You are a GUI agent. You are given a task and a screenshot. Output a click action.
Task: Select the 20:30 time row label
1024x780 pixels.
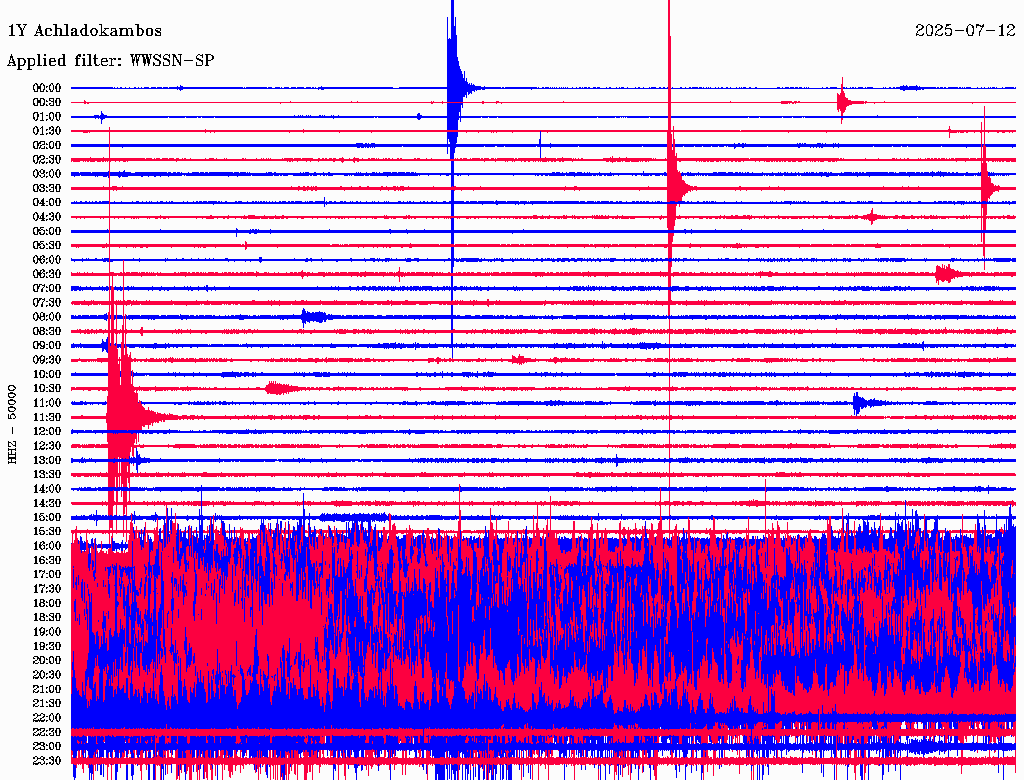(x=47, y=675)
